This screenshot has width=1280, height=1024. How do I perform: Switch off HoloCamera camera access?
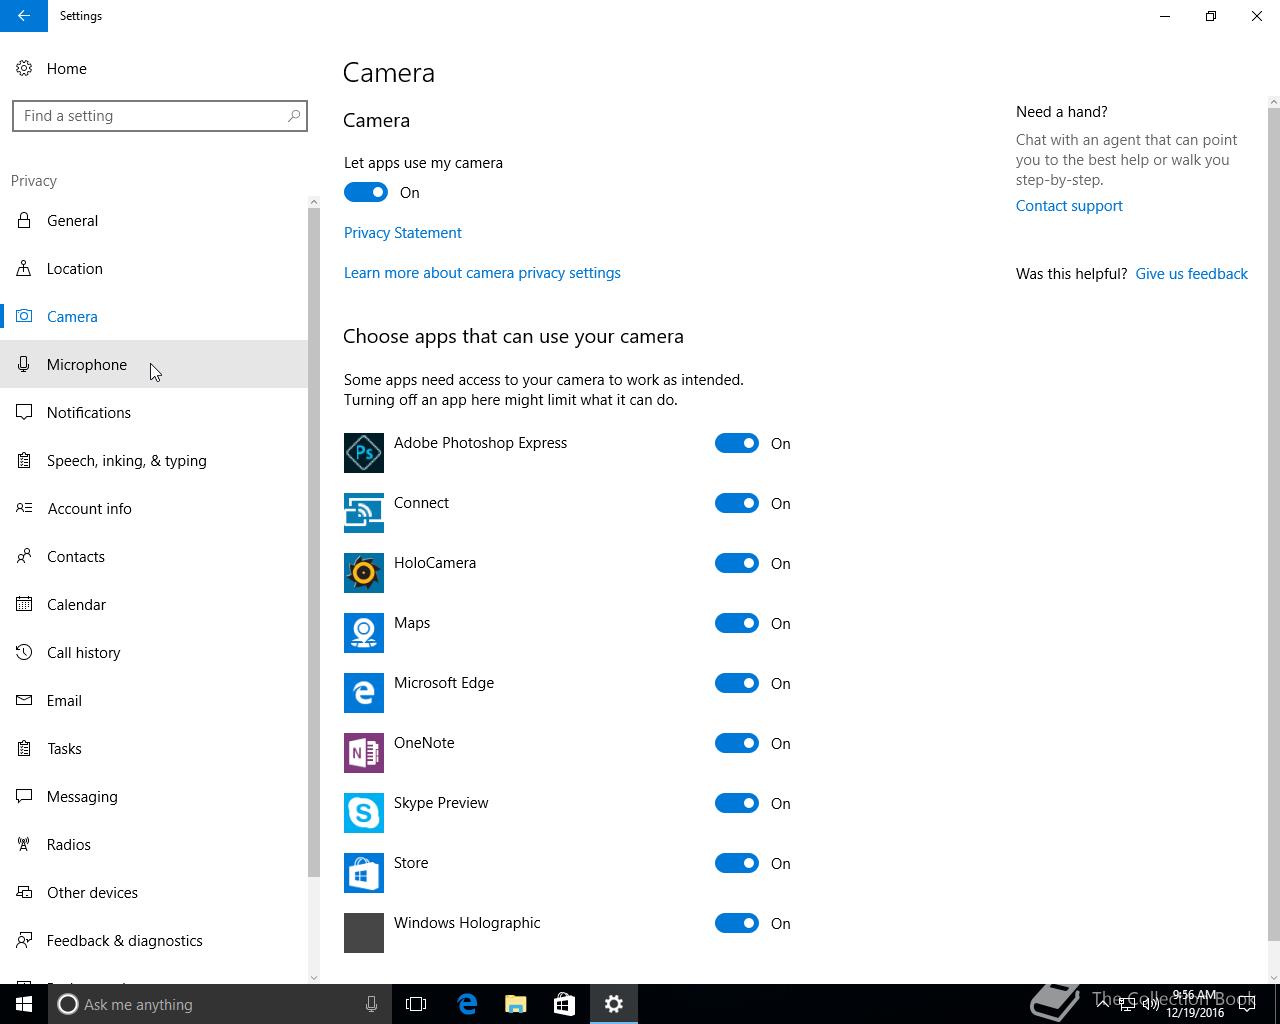point(737,563)
